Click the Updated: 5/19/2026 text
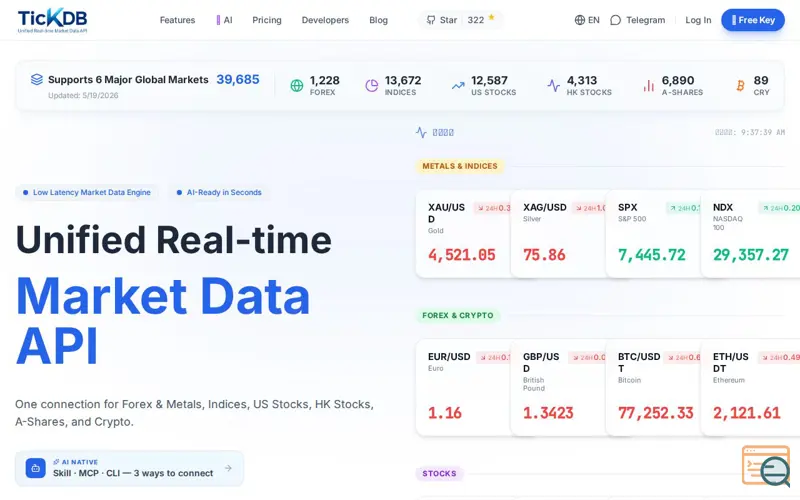 pos(83,95)
